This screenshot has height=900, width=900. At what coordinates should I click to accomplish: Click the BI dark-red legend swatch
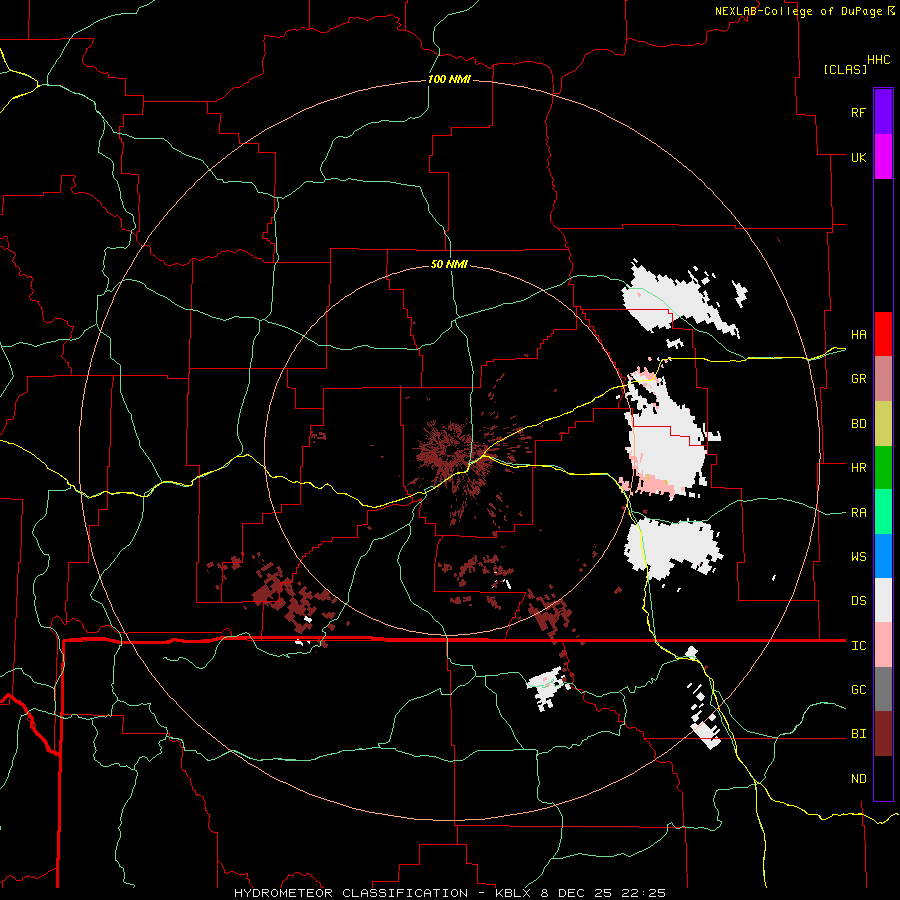point(883,734)
